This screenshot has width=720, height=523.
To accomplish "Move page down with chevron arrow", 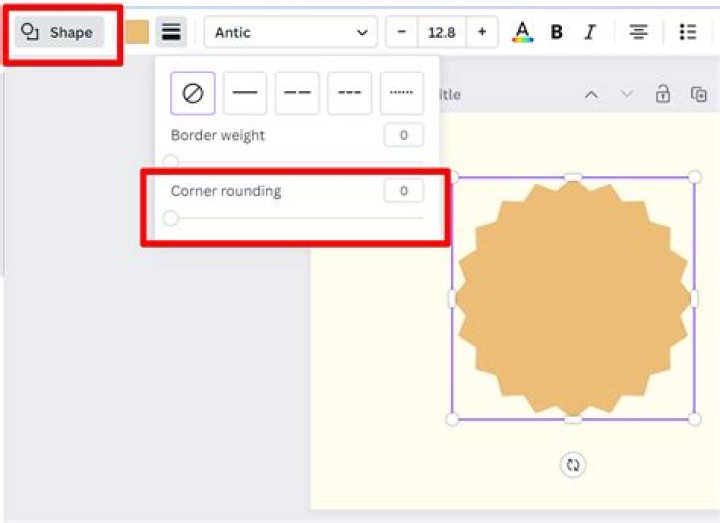I will pos(627,95).
